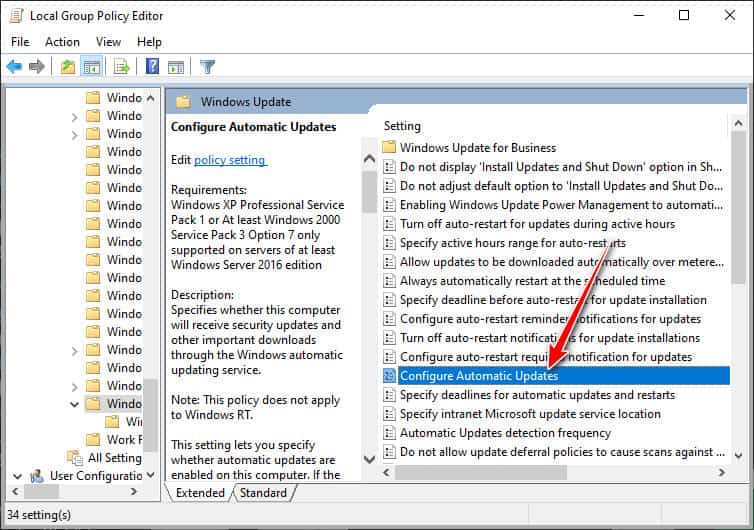
Task: Click description pane scroll down arrow
Action: pos(369,459)
